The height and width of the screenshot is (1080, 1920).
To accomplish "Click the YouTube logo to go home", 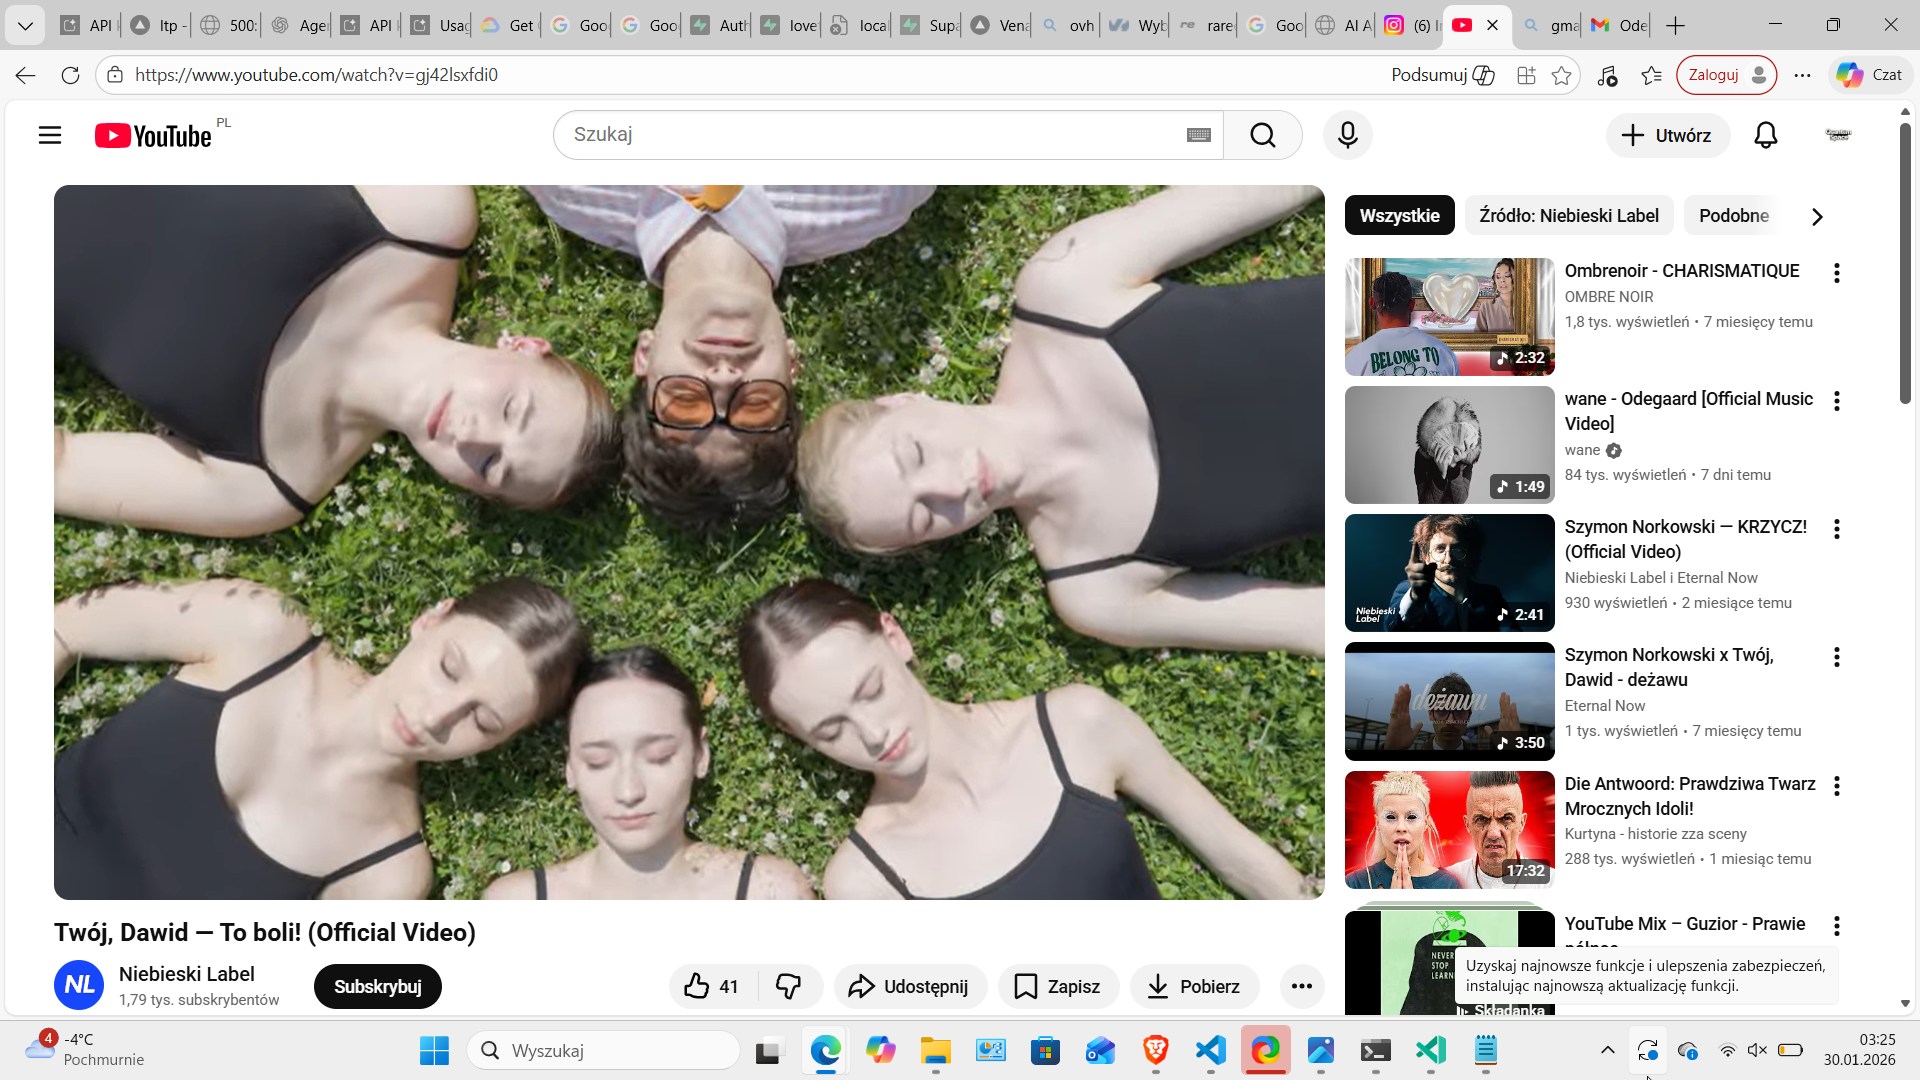I will point(153,135).
